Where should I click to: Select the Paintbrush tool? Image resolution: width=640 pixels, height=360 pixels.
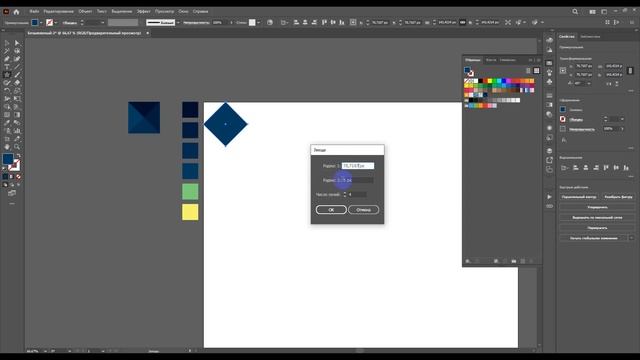coord(17,75)
